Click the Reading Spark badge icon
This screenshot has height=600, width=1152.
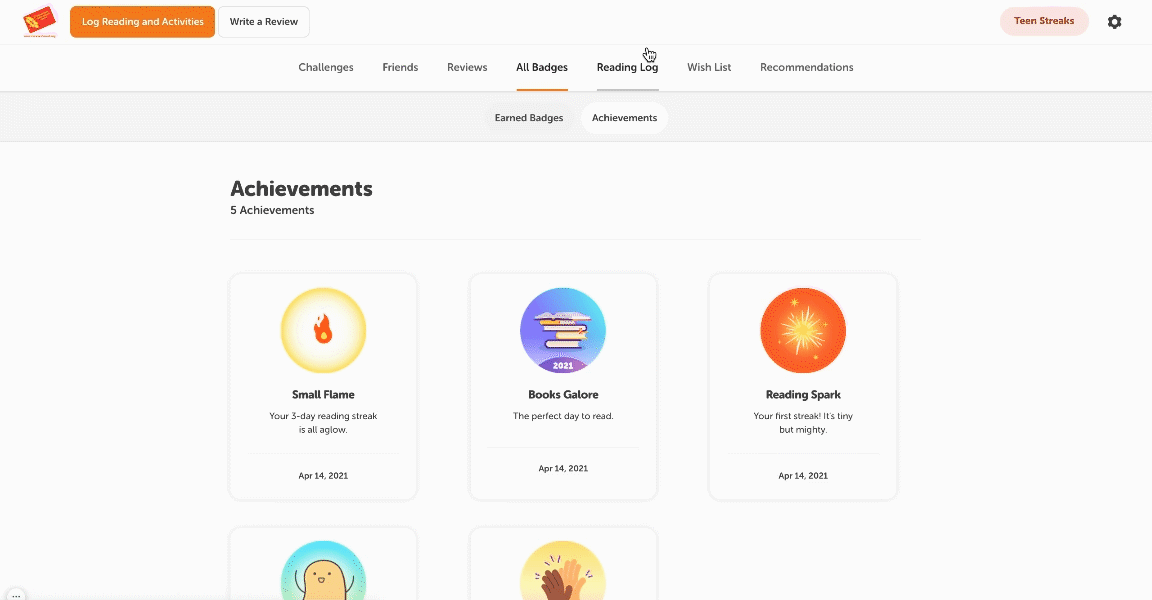(x=803, y=330)
